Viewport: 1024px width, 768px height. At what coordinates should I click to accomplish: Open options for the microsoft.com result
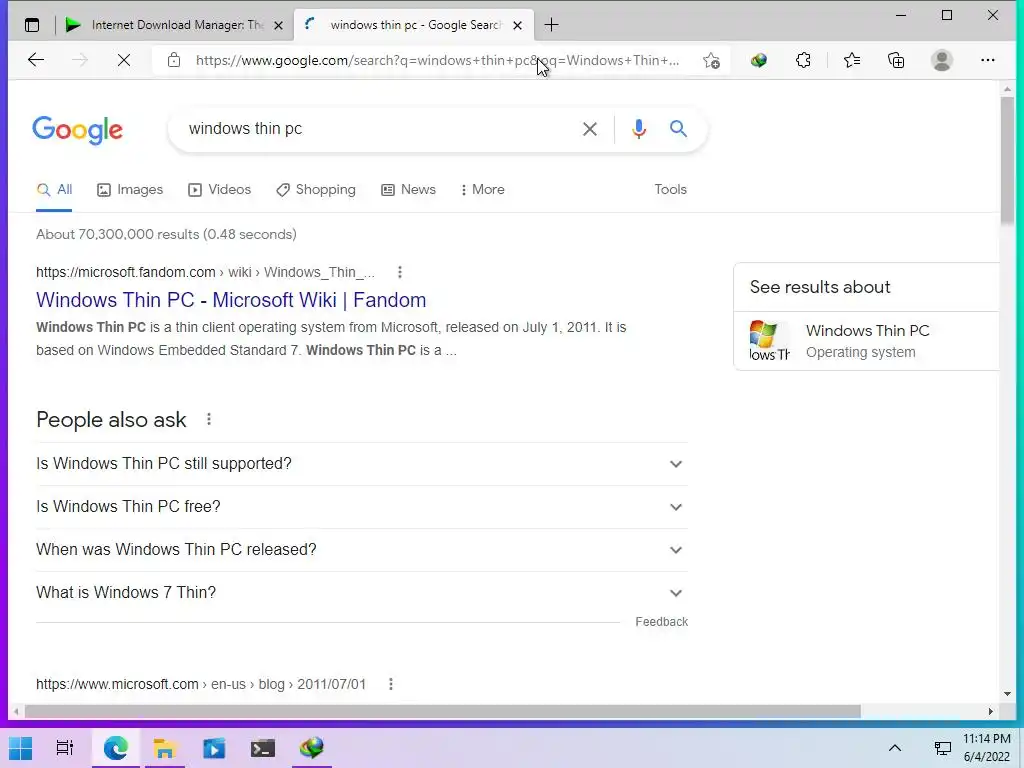(391, 684)
